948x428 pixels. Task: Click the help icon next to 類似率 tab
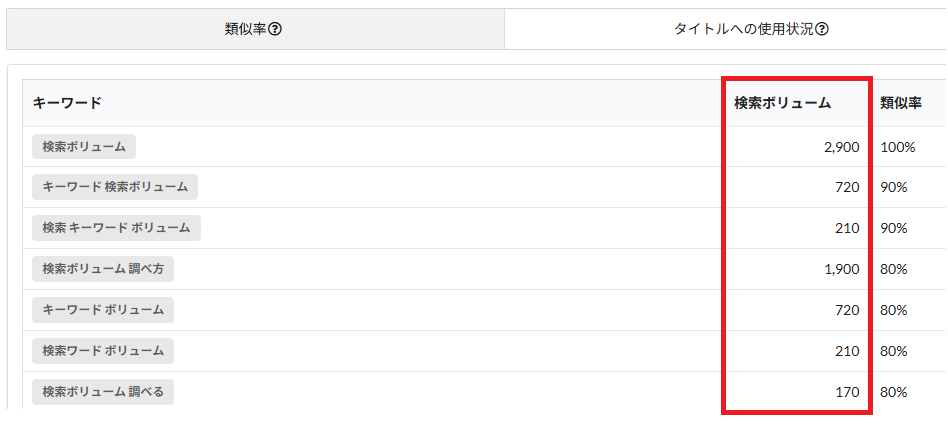[275, 29]
